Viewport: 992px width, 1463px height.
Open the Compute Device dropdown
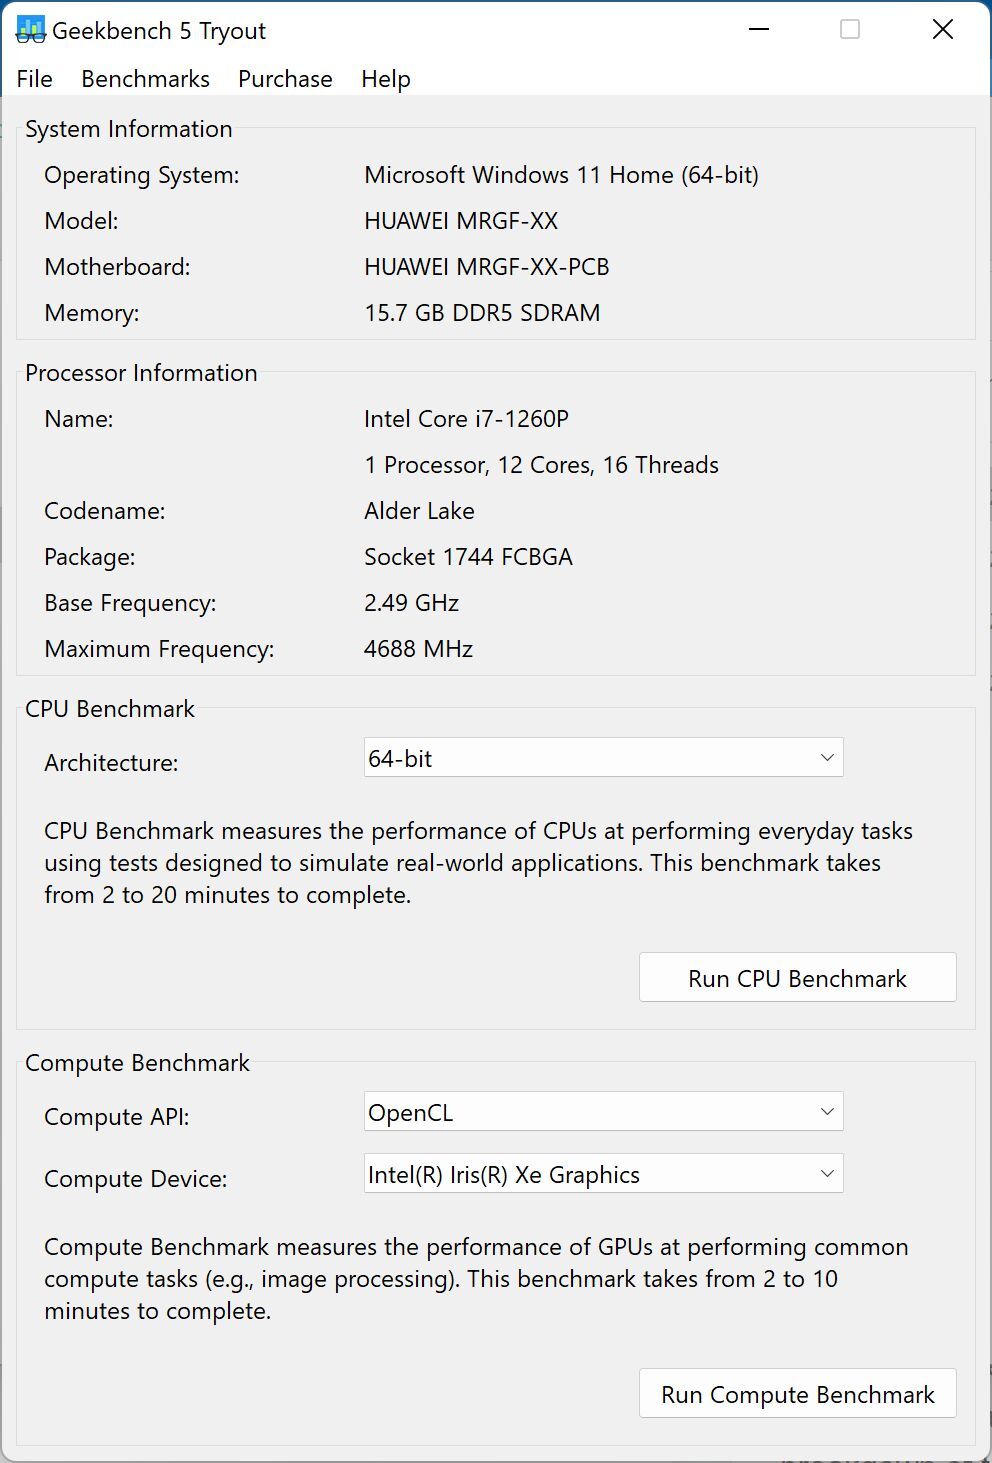pos(603,1173)
